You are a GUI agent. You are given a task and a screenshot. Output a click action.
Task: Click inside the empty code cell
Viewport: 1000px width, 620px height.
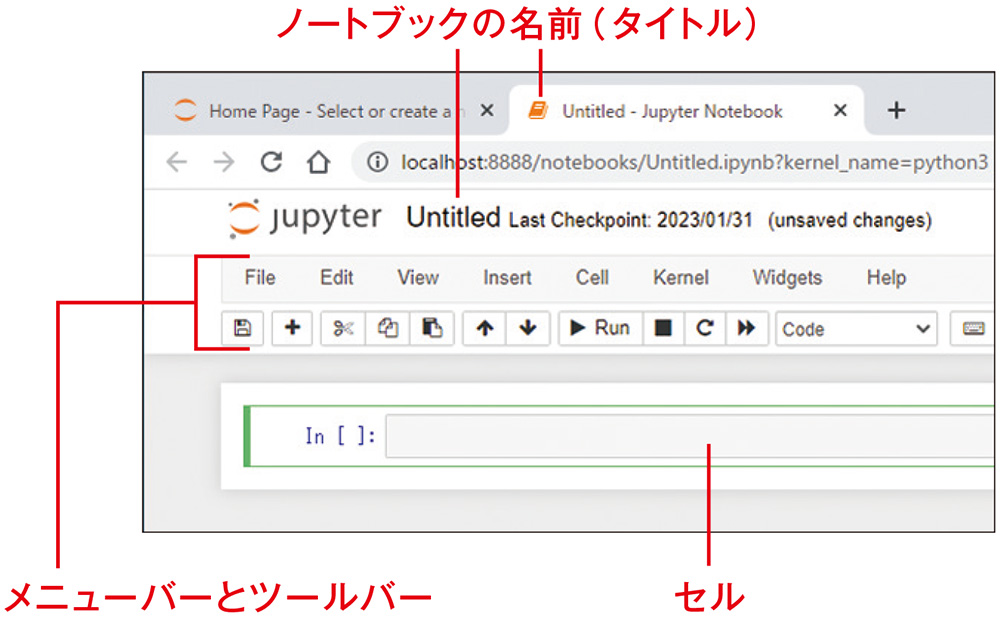pyautogui.click(x=650, y=437)
